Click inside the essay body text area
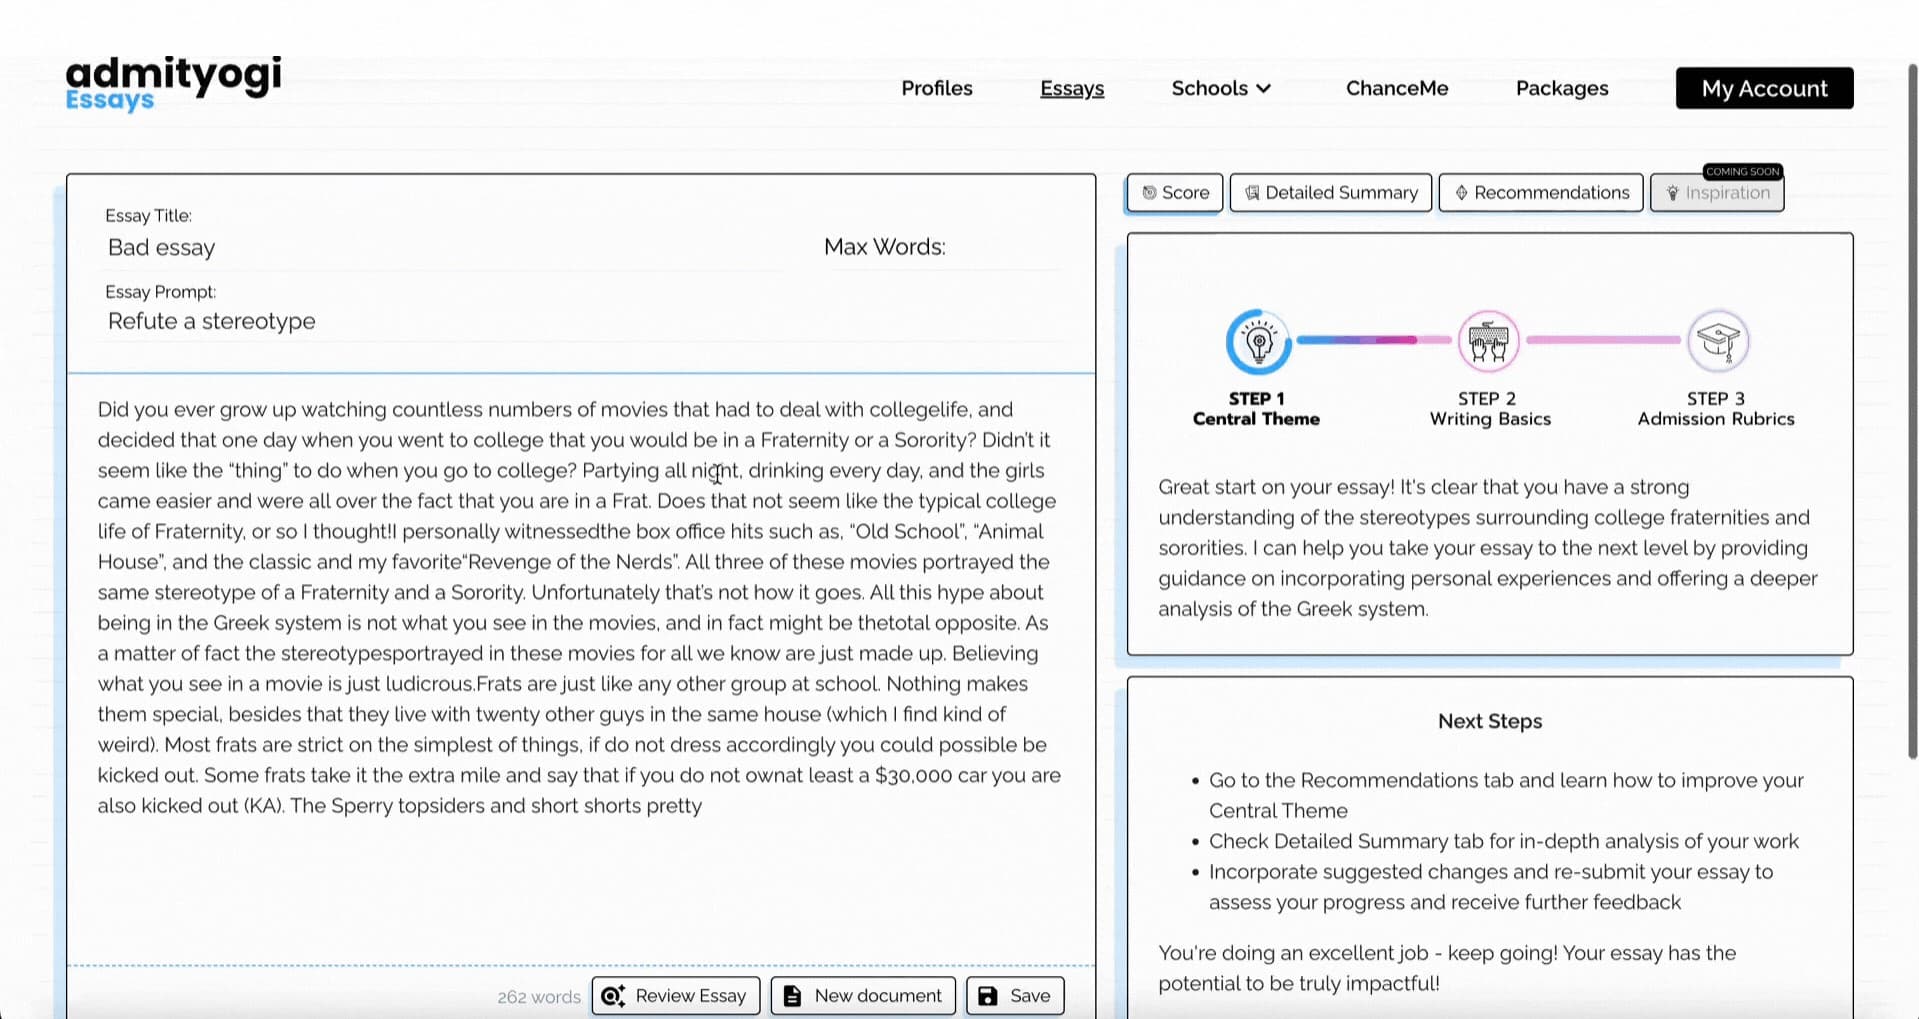 (580, 607)
